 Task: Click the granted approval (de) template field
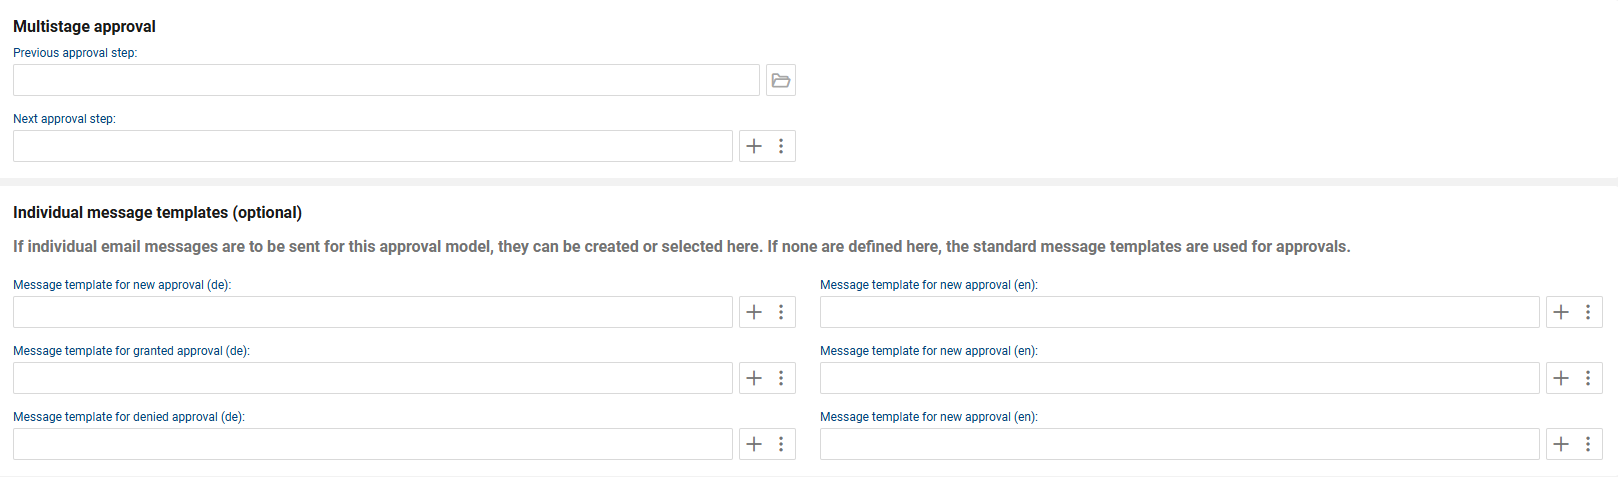point(373,378)
